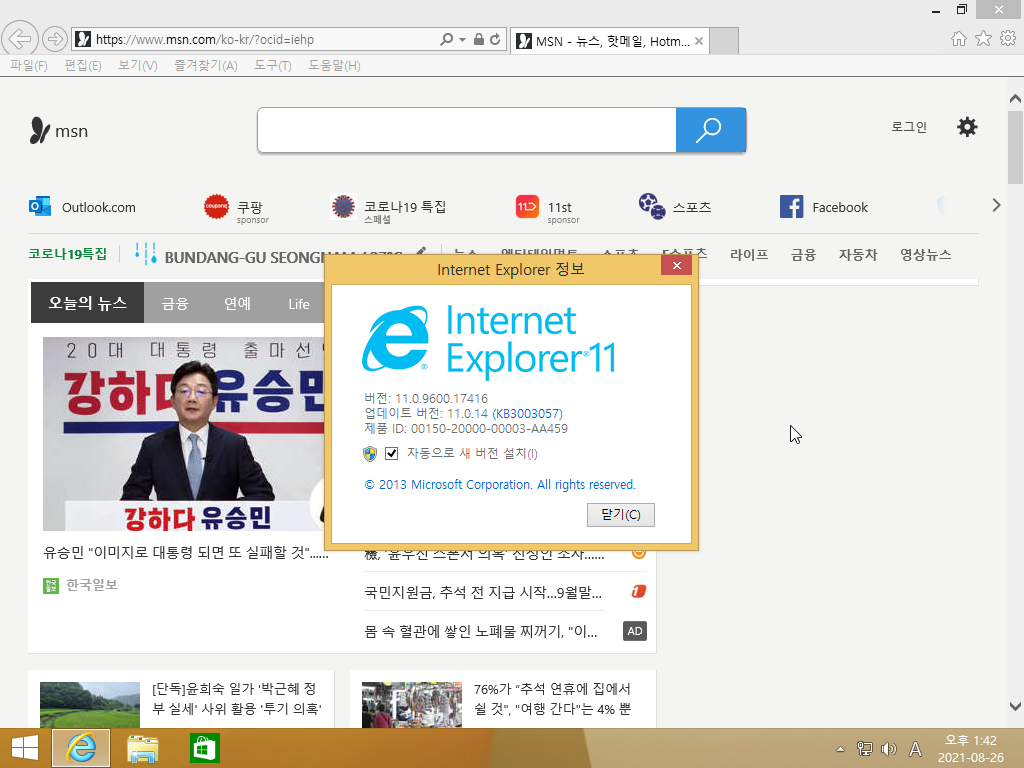Click the volume speaker tray icon
Image resolution: width=1024 pixels, height=768 pixels.
(888, 749)
